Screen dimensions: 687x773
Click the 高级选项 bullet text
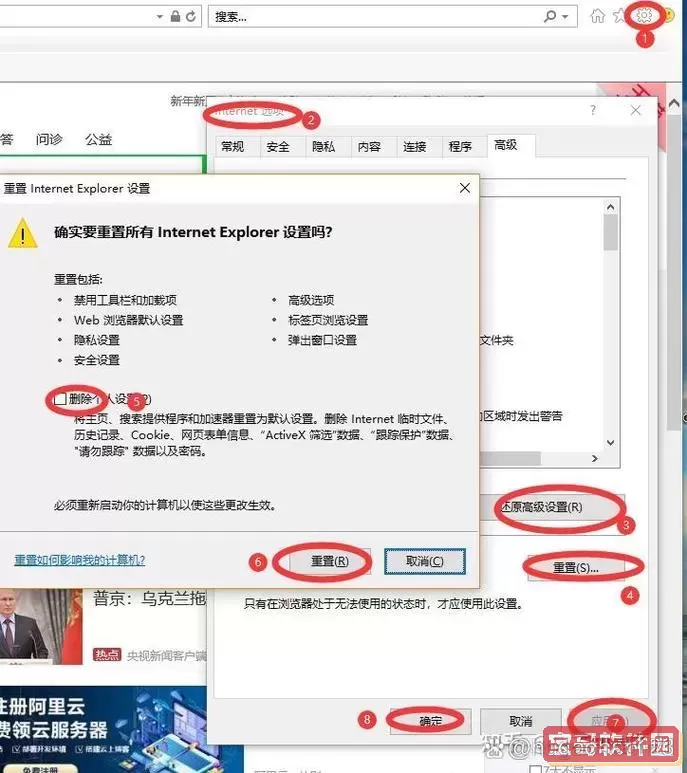click(x=311, y=300)
